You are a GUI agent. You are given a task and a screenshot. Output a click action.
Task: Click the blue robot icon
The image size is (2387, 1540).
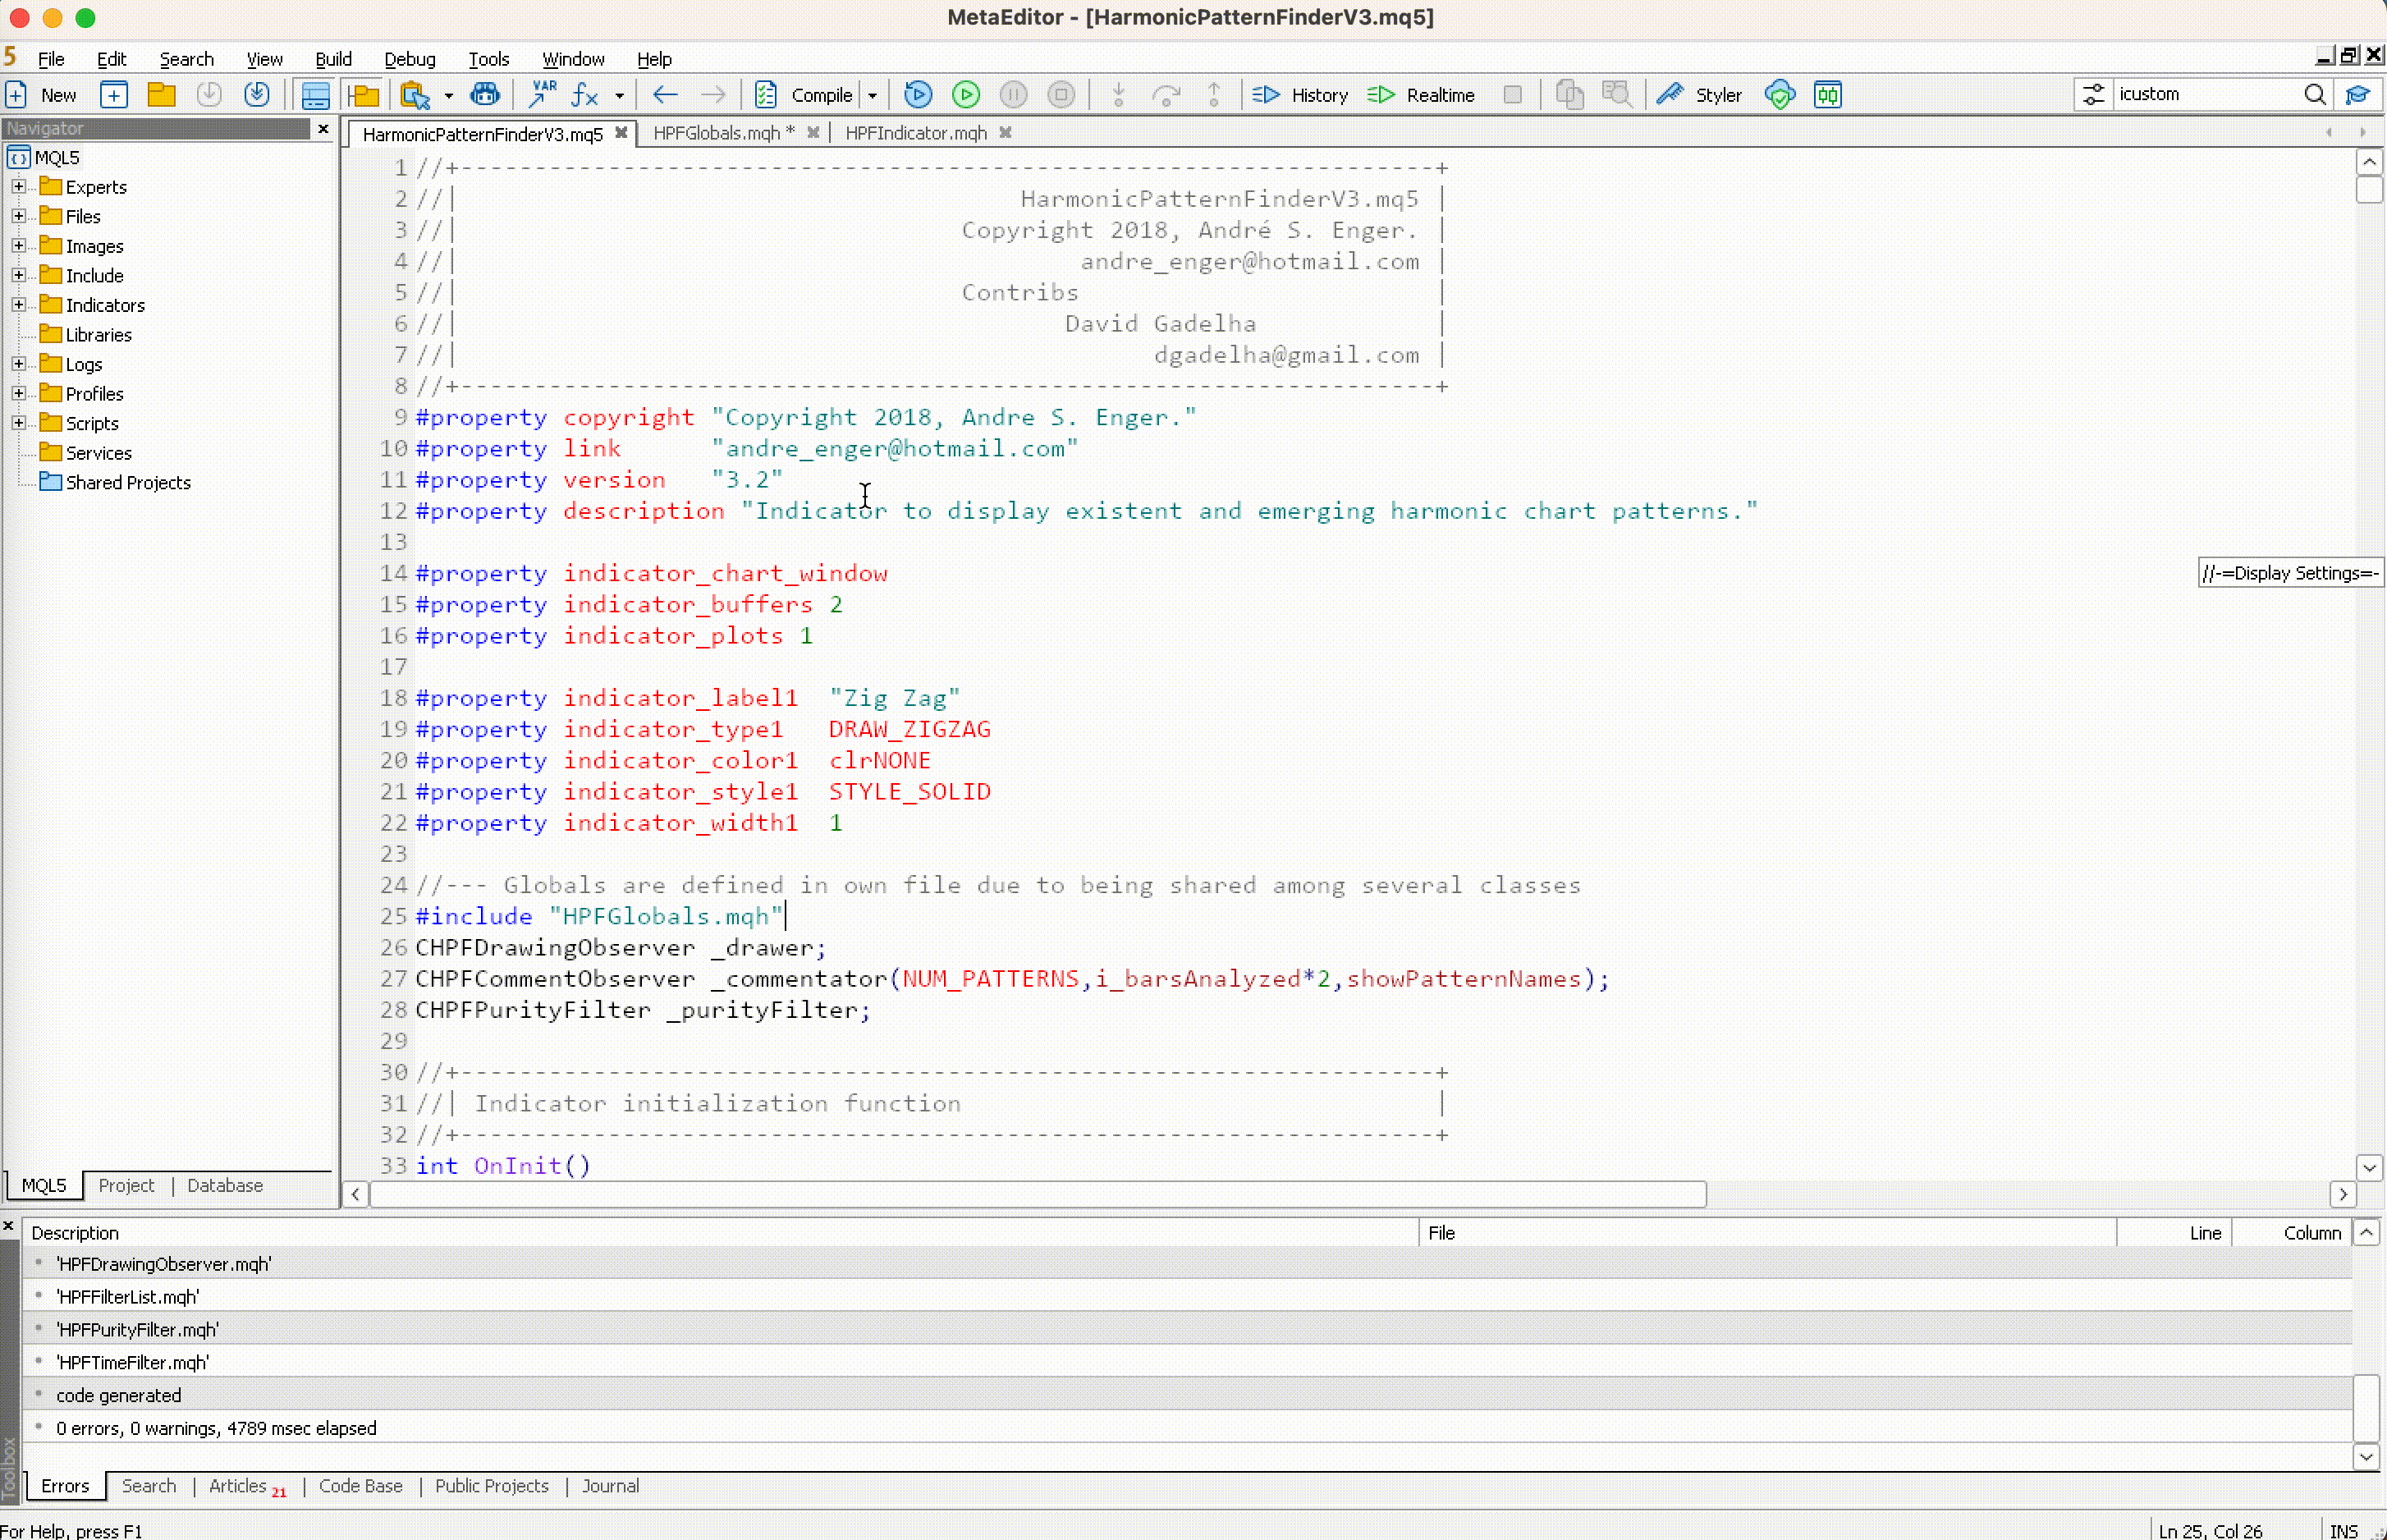(x=485, y=95)
